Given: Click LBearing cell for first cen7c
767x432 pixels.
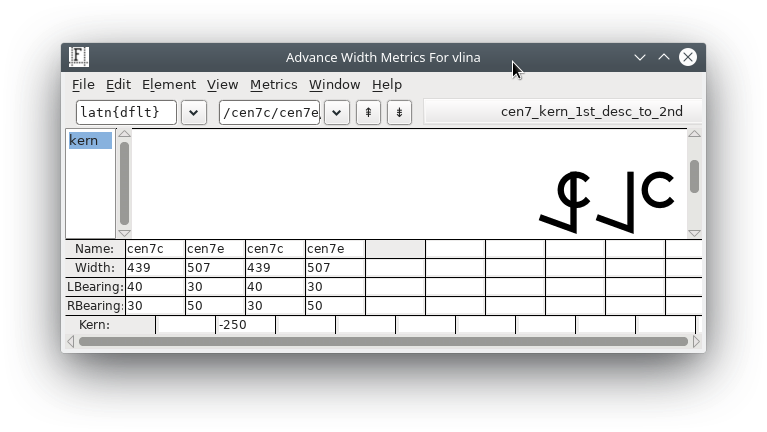Looking at the screenshot, I should 155,287.
